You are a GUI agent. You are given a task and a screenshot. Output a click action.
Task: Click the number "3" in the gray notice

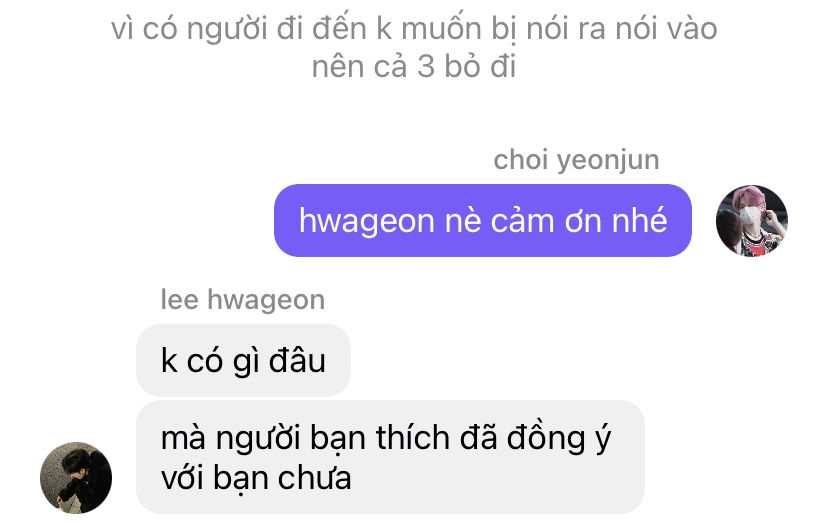(x=426, y=67)
